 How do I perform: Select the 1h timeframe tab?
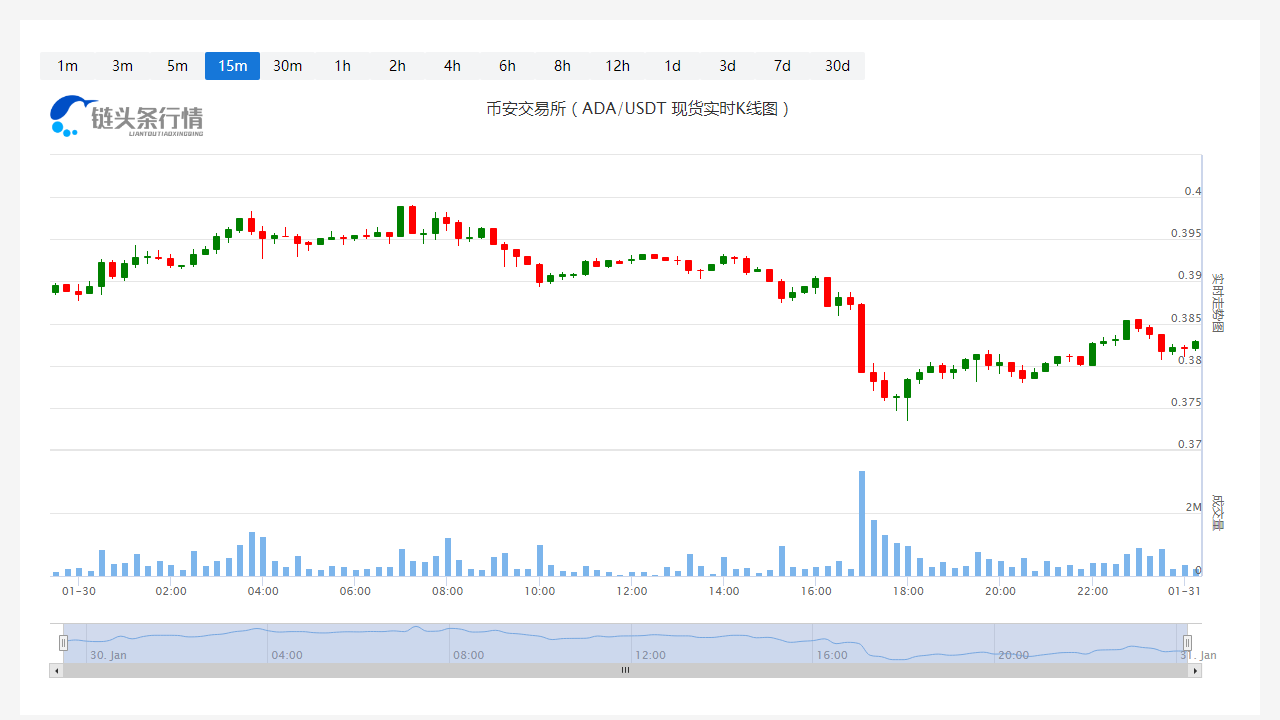click(342, 66)
